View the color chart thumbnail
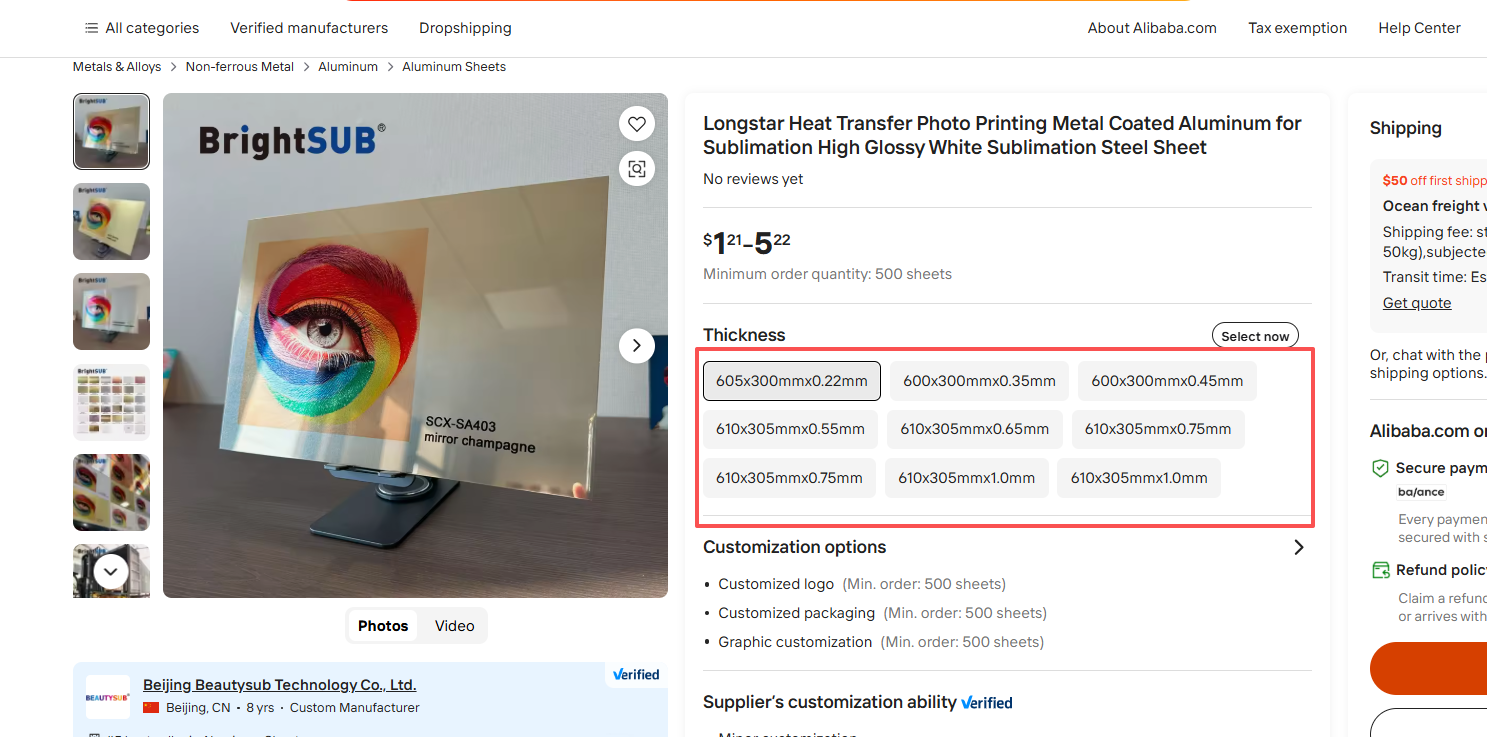The height and width of the screenshot is (737, 1487). click(x=111, y=402)
